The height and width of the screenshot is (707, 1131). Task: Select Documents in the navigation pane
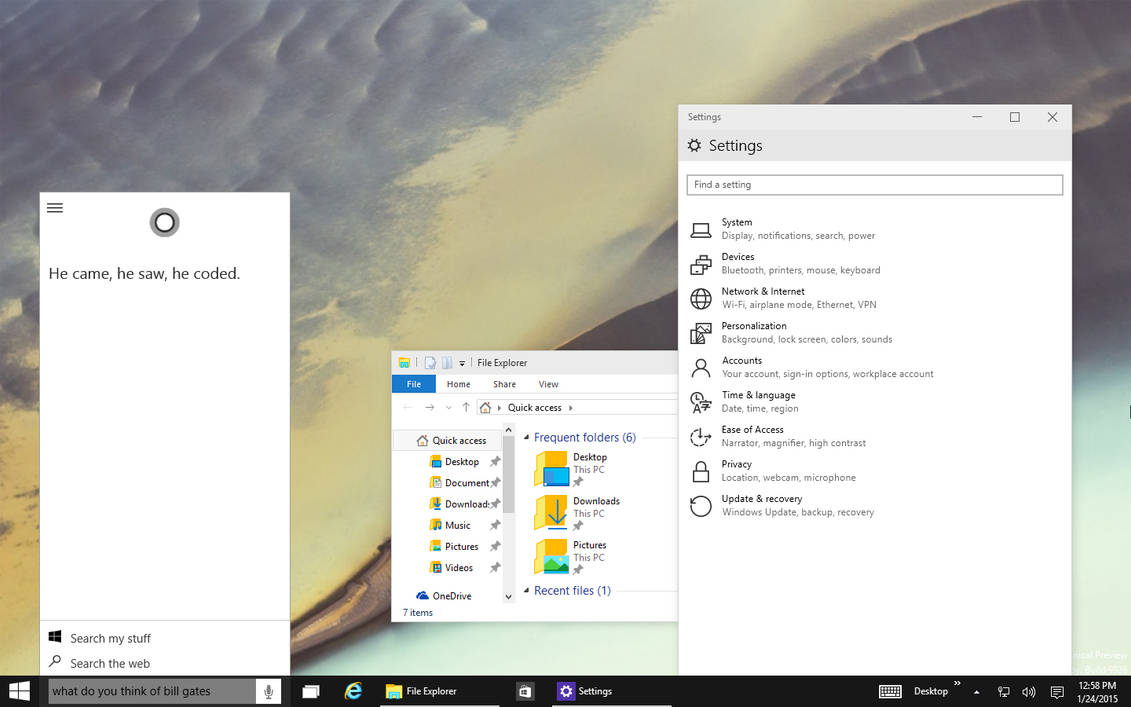tap(459, 483)
